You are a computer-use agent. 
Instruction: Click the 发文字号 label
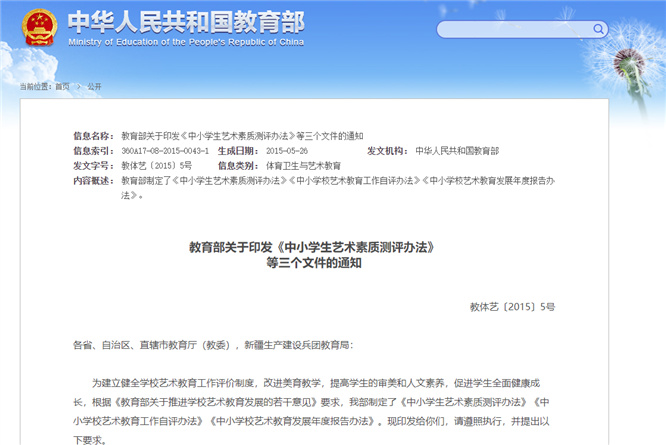click(93, 166)
